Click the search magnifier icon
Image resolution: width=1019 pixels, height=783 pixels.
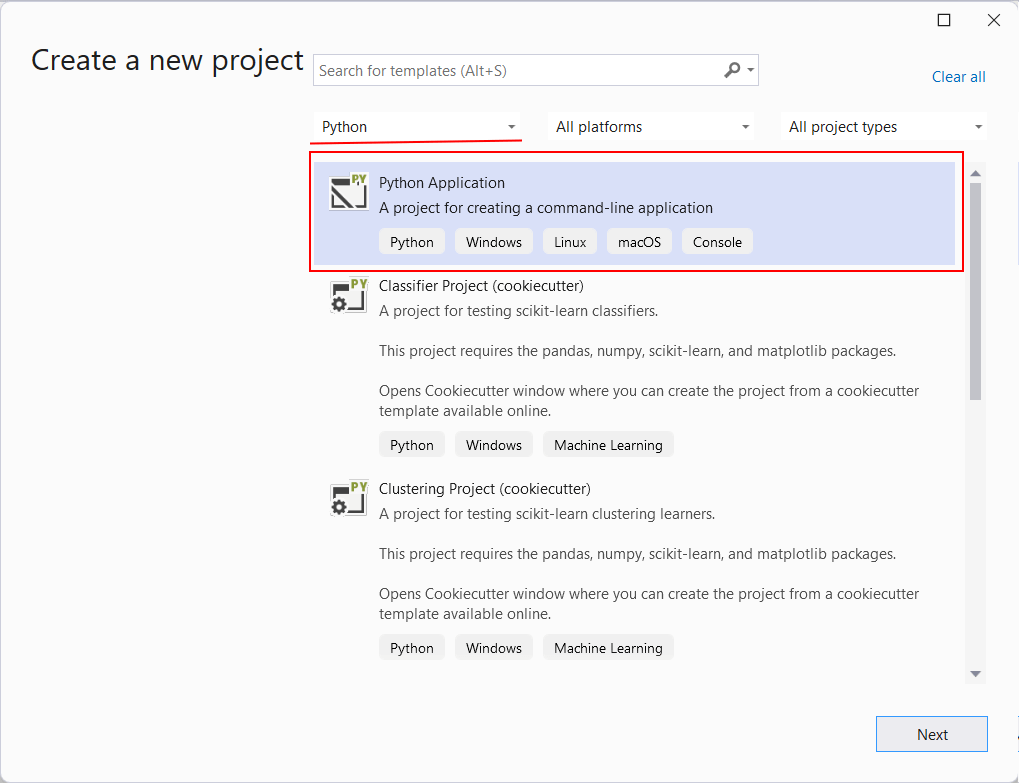point(733,70)
